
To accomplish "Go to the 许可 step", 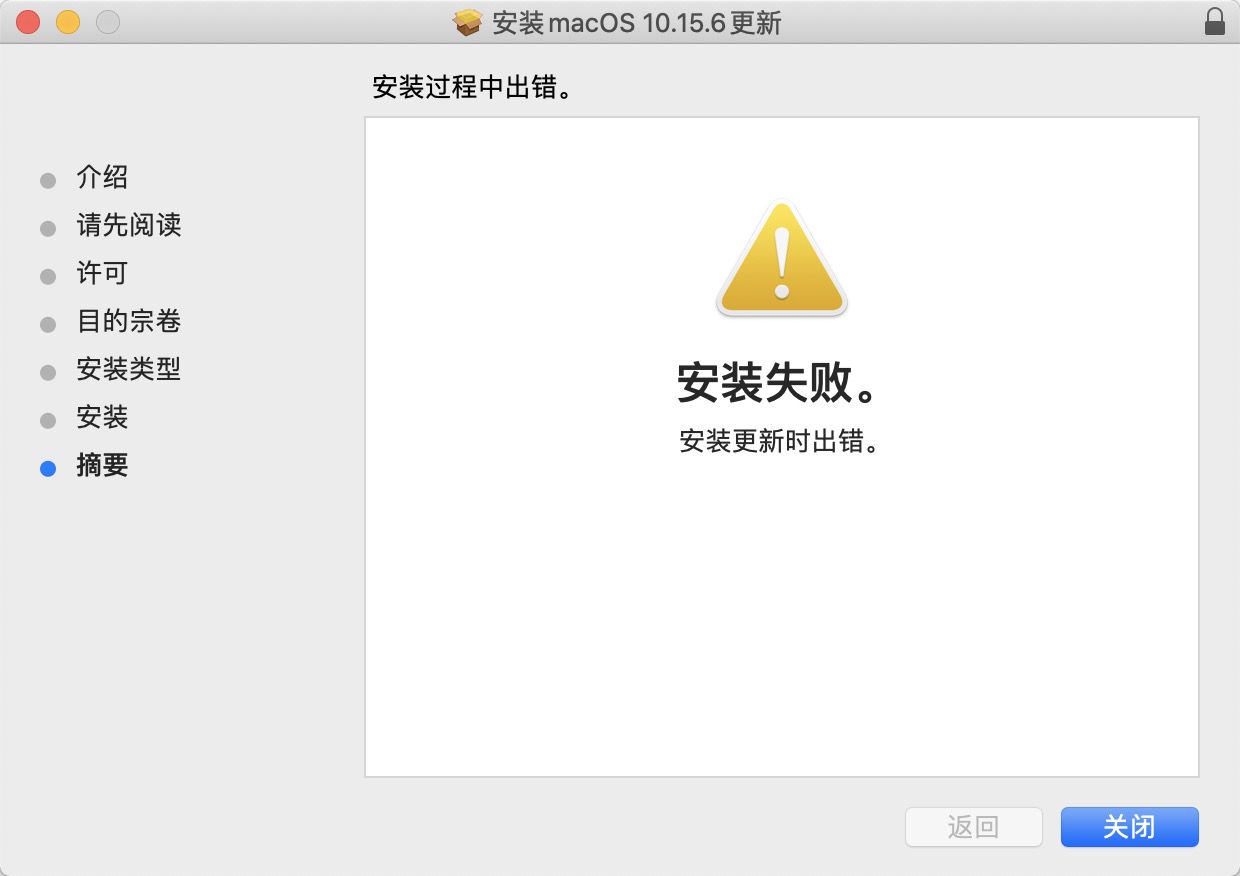I will pyautogui.click(x=102, y=274).
